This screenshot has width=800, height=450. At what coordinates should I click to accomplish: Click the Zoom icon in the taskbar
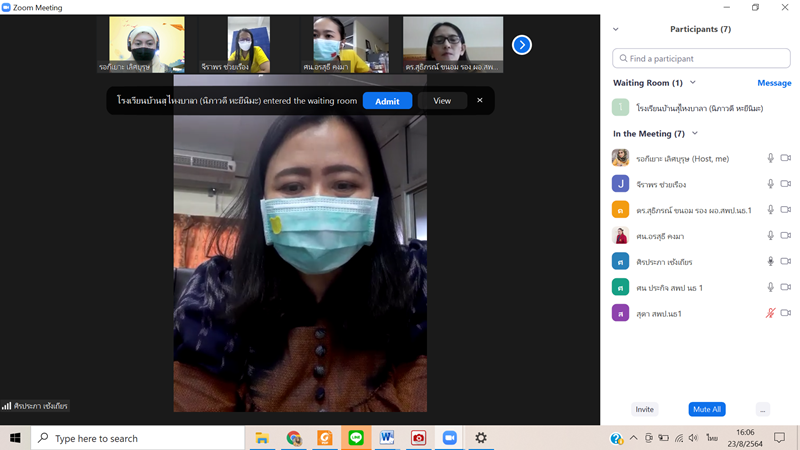point(449,438)
